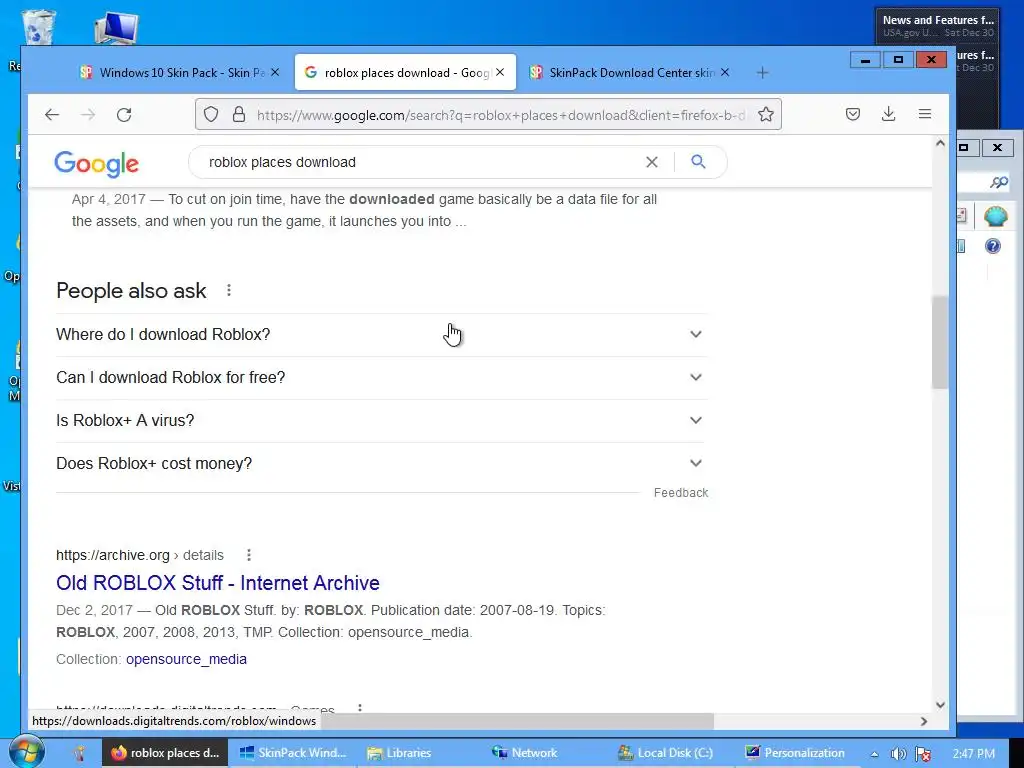
Task: Click vertical scrollbar down arrow
Action: pos(940,705)
